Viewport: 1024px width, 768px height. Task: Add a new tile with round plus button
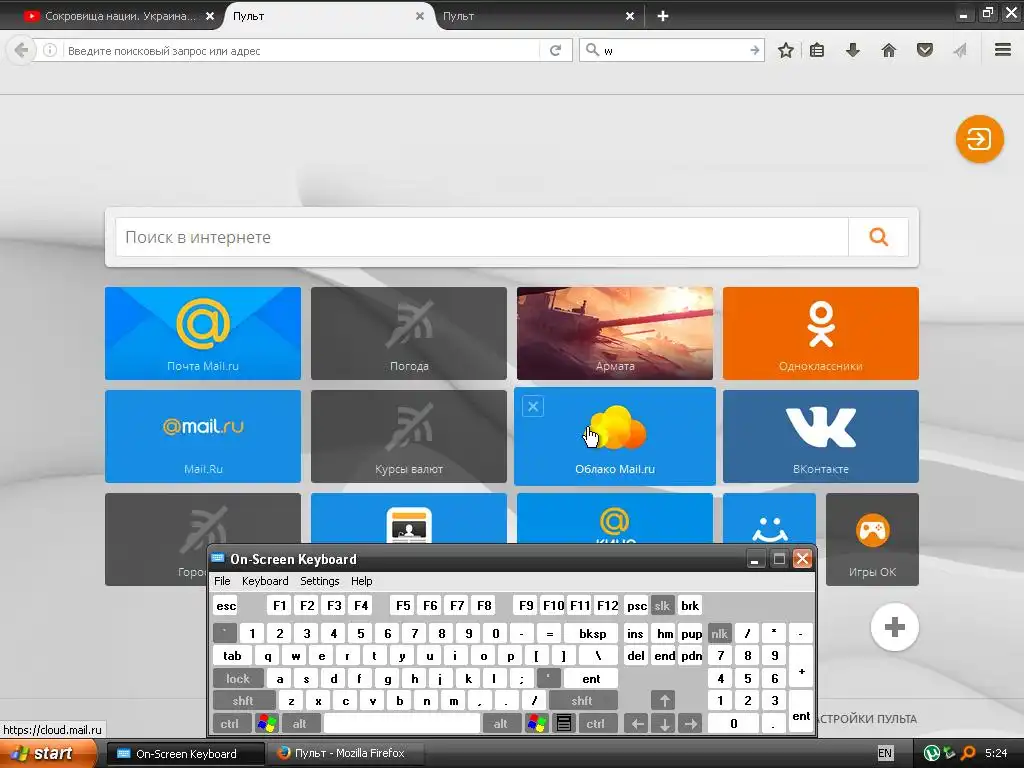click(895, 627)
